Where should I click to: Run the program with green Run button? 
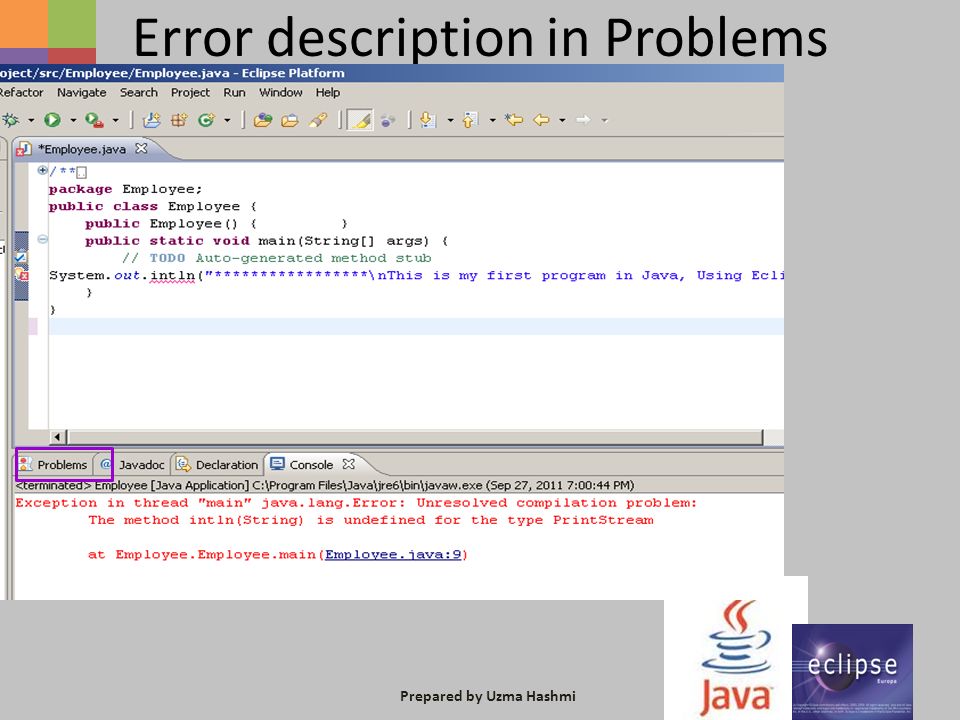pos(53,120)
